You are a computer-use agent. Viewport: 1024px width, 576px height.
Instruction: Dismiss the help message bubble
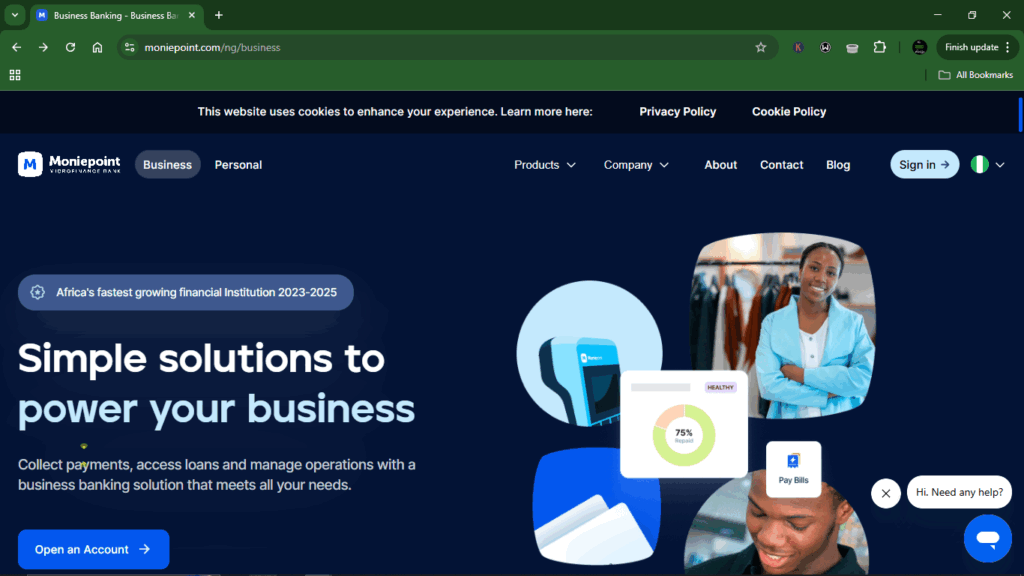886,493
